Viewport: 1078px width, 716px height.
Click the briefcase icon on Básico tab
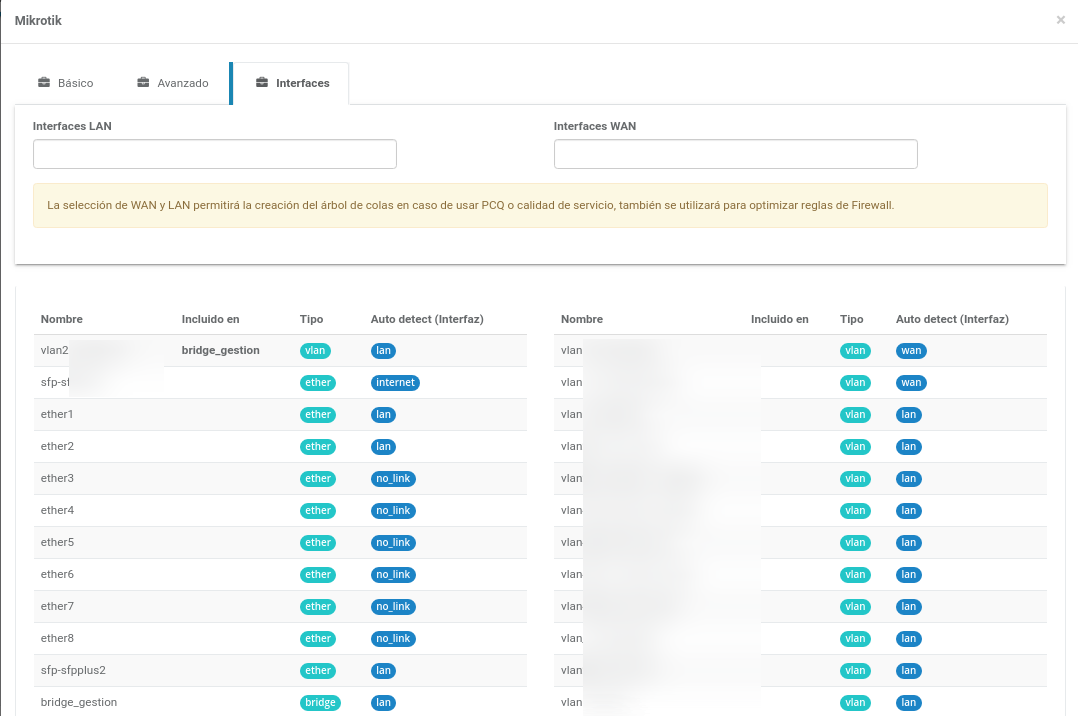point(44,83)
